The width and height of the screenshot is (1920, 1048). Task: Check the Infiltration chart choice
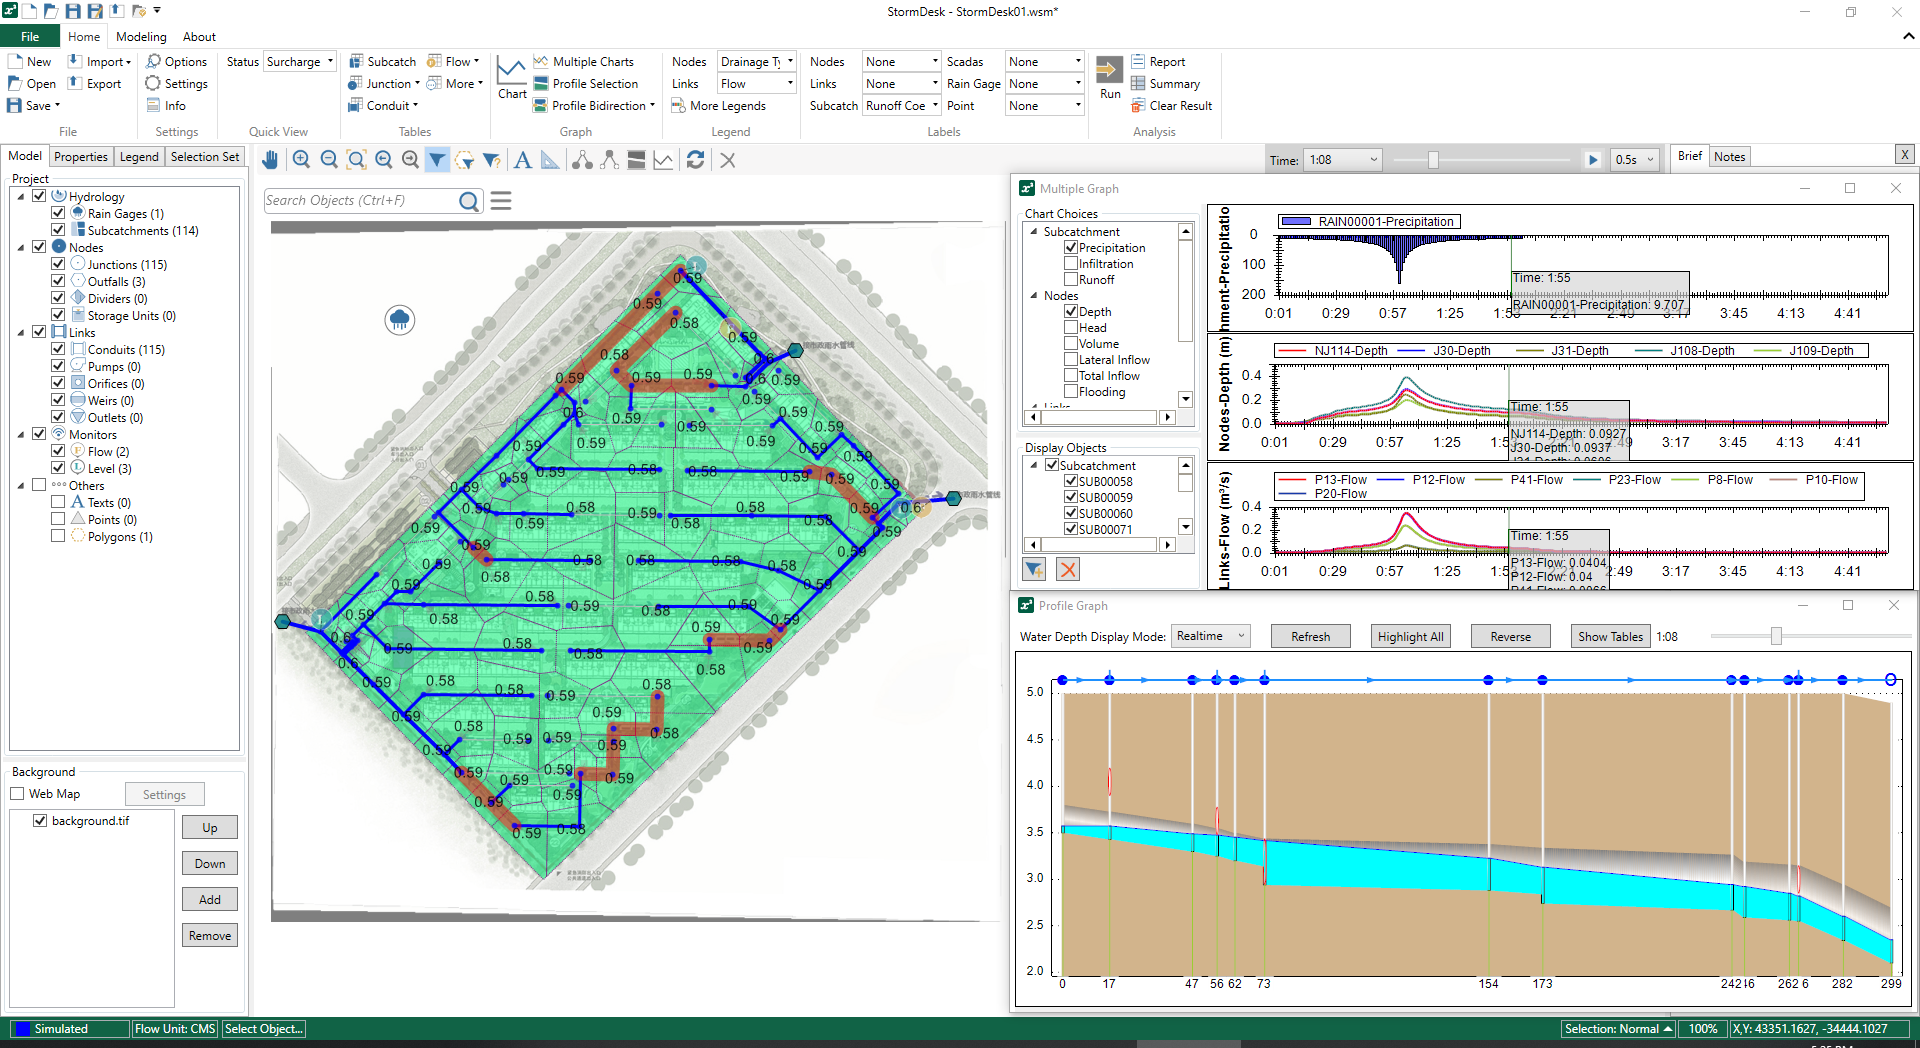pos(1071,264)
